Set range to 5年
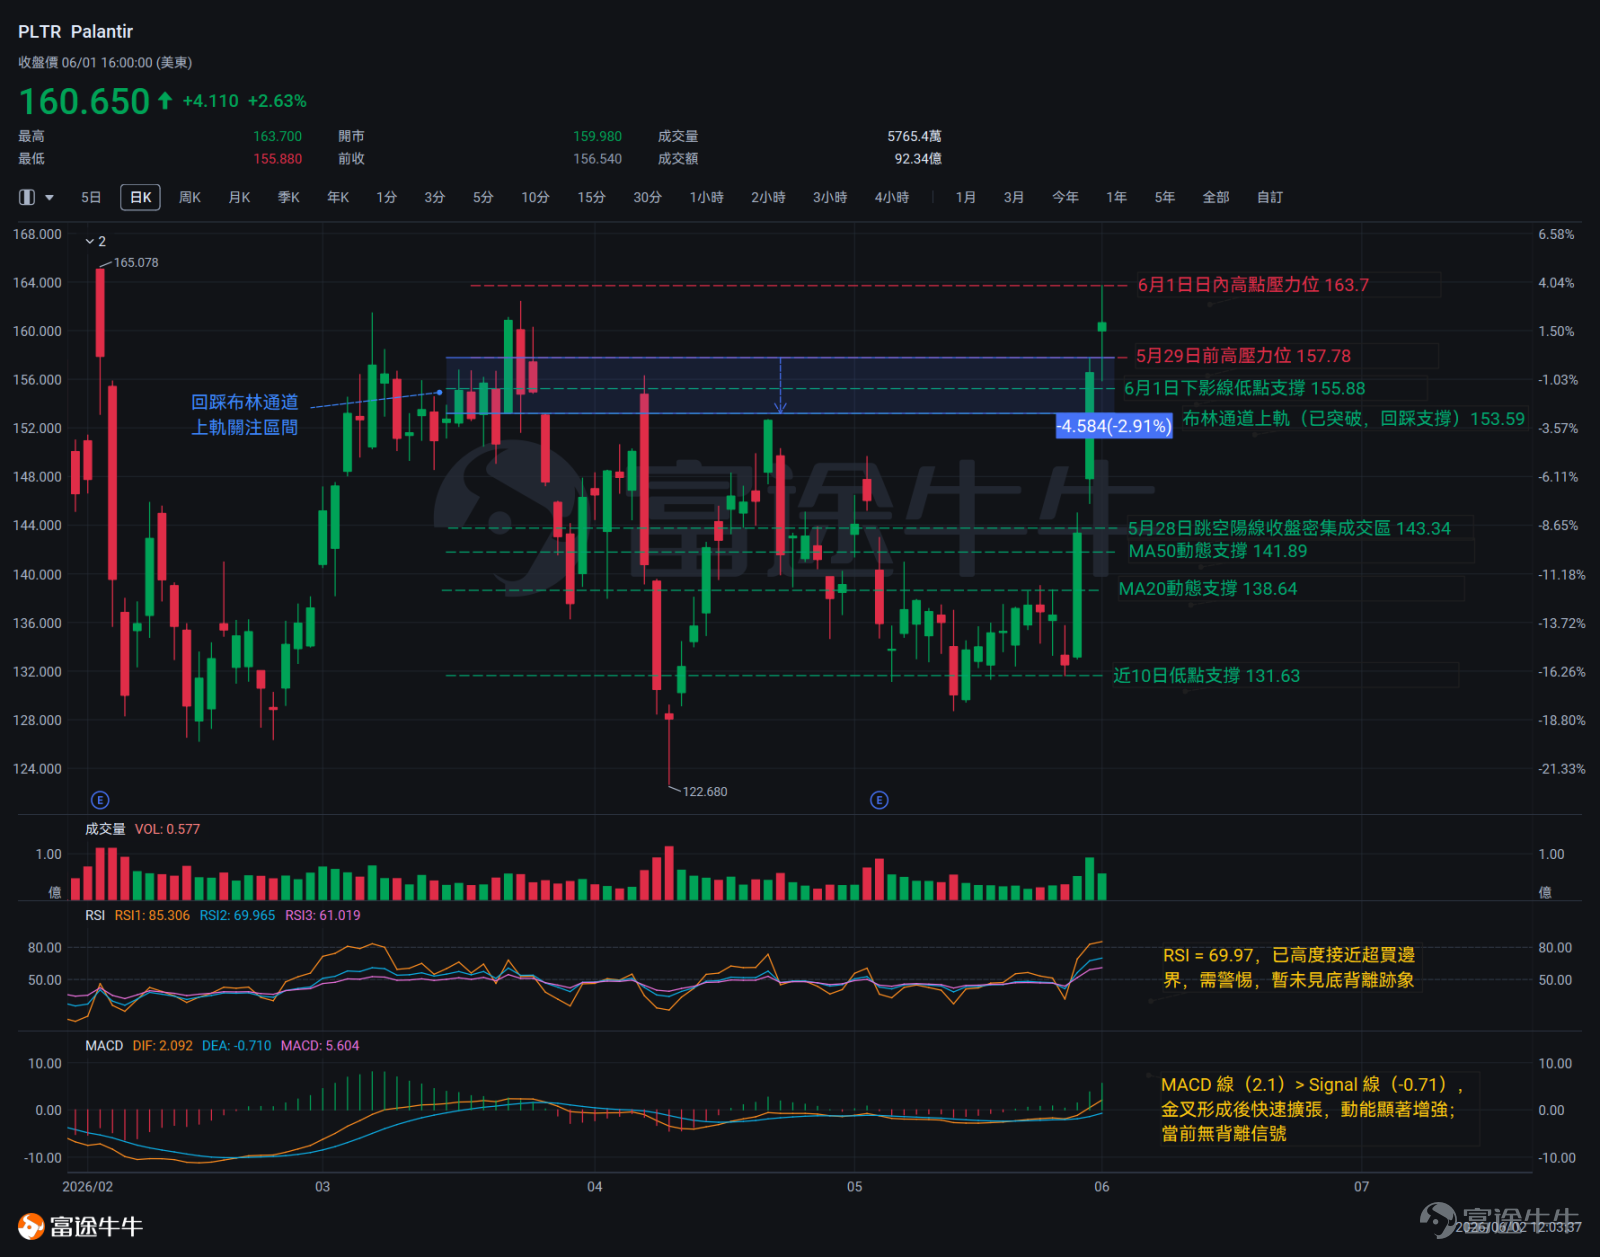The image size is (1600, 1257). click(x=1165, y=197)
